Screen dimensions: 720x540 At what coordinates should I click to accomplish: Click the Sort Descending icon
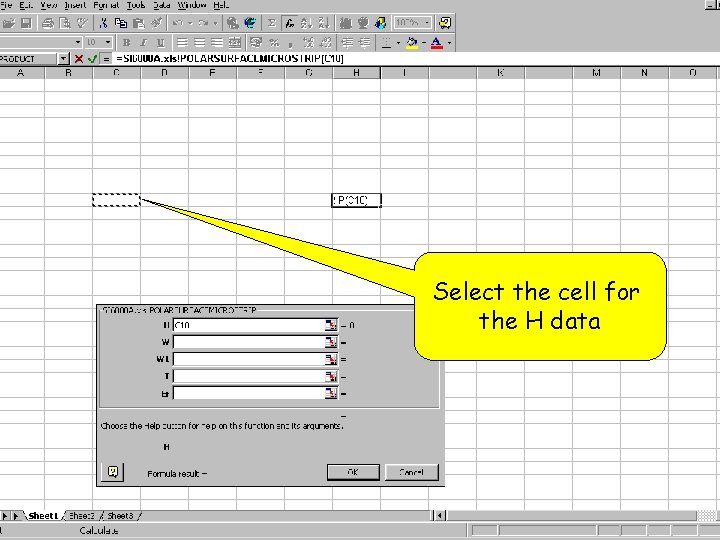click(324, 23)
